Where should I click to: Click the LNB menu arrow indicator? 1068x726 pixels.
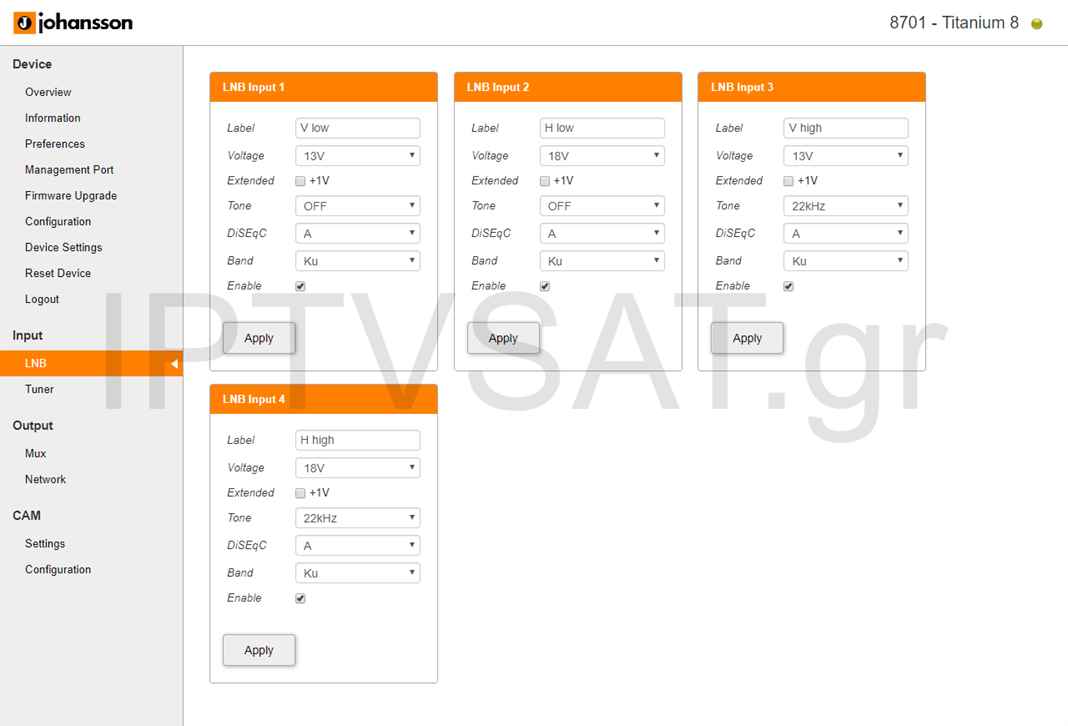[173, 364]
